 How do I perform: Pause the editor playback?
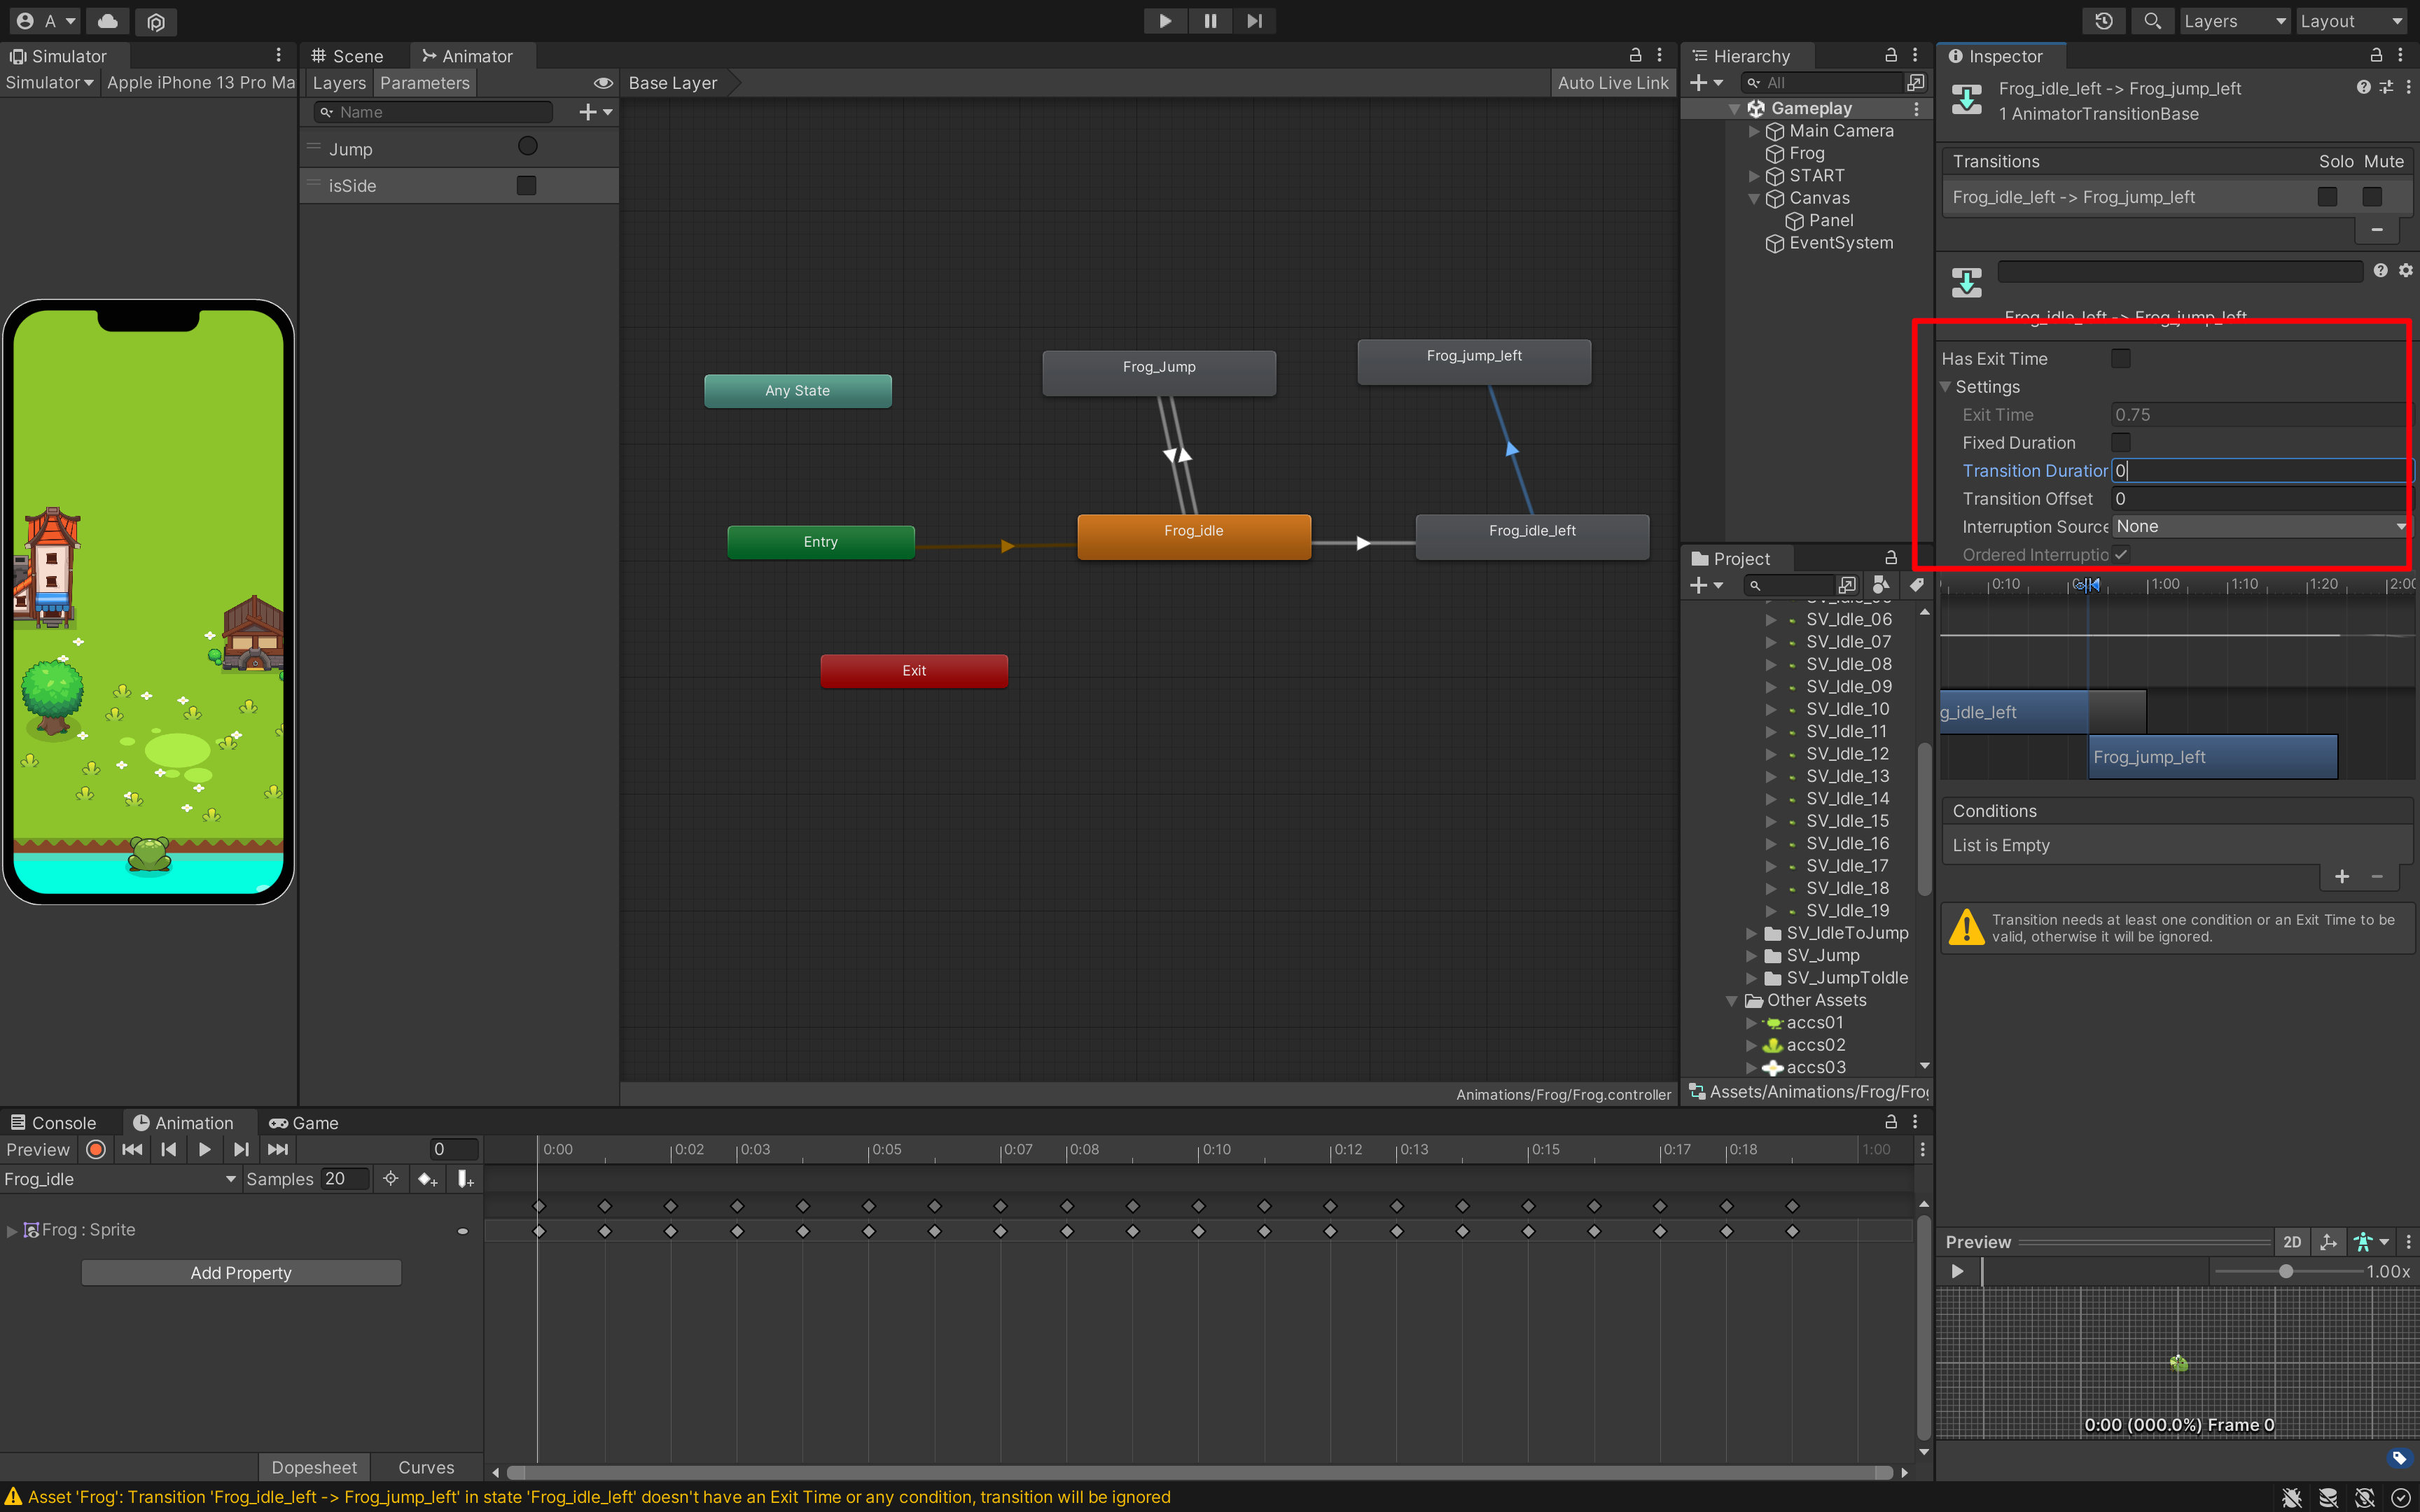click(x=1210, y=21)
